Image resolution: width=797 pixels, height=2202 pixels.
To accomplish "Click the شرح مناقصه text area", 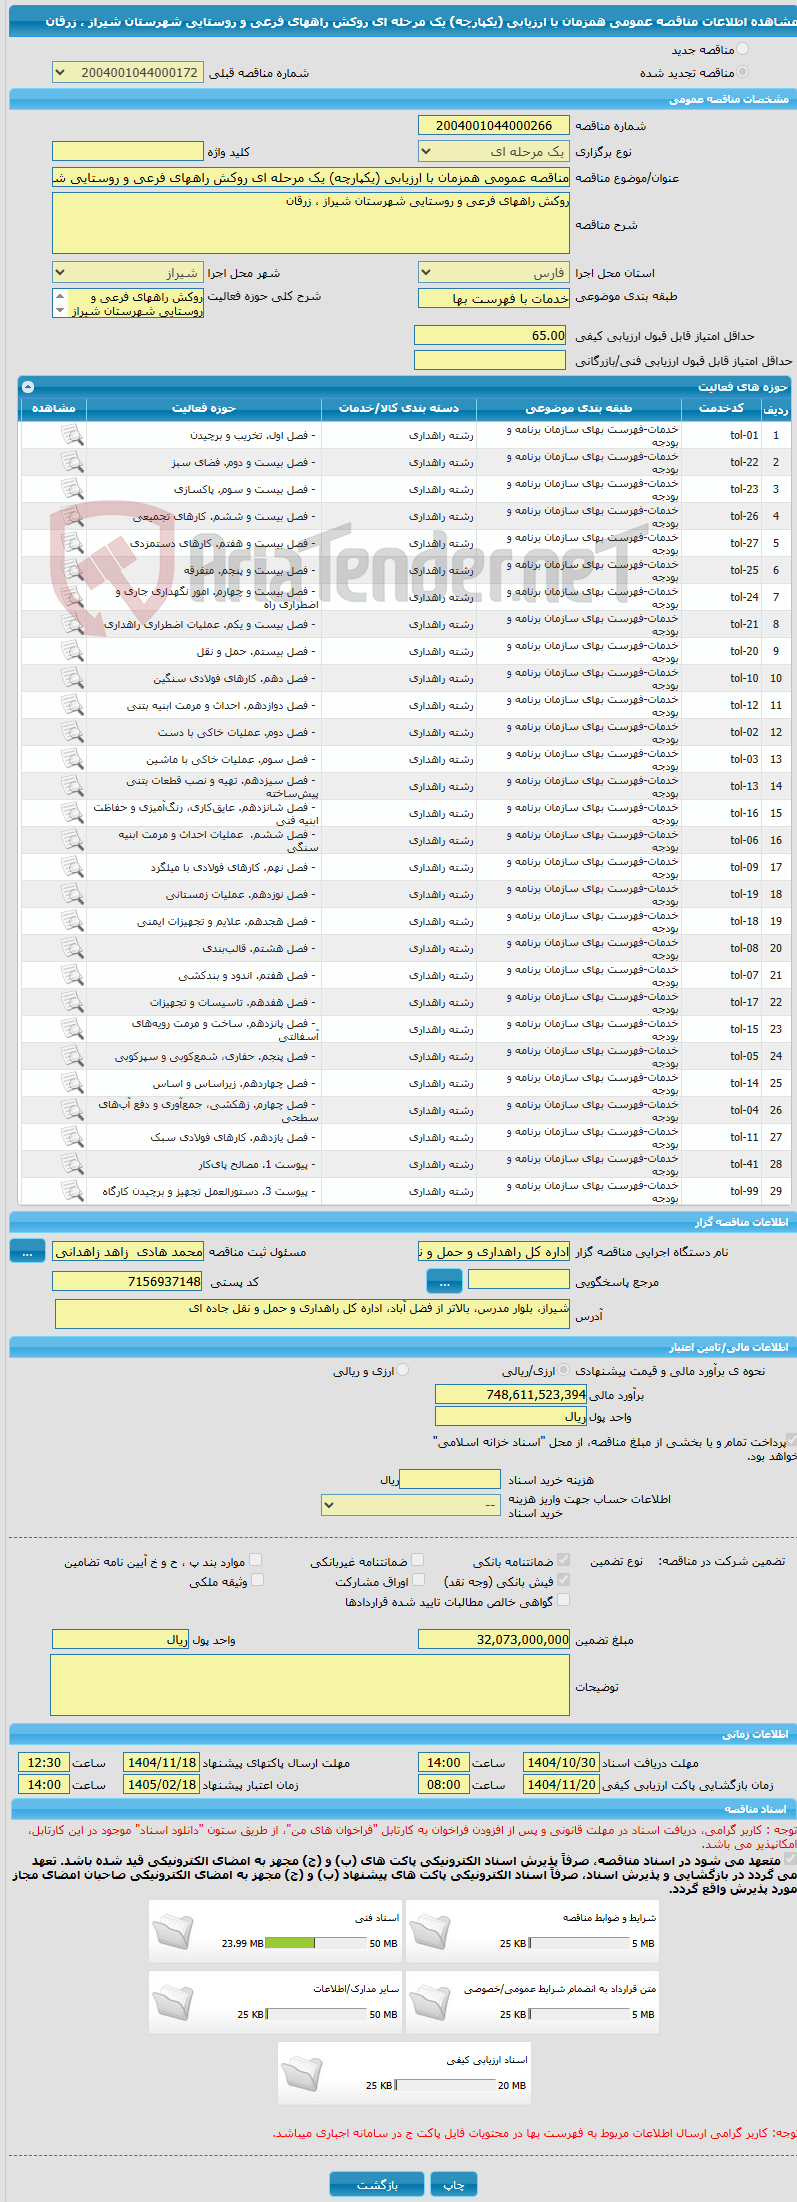I will (x=311, y=223).
